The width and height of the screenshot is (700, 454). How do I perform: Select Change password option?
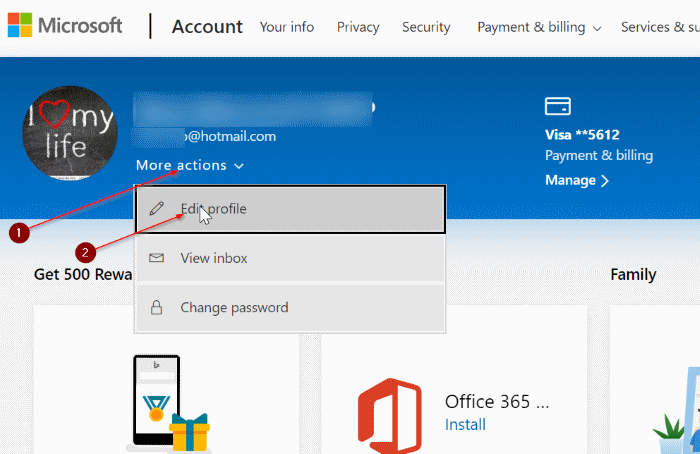click(x=290, y=308)
